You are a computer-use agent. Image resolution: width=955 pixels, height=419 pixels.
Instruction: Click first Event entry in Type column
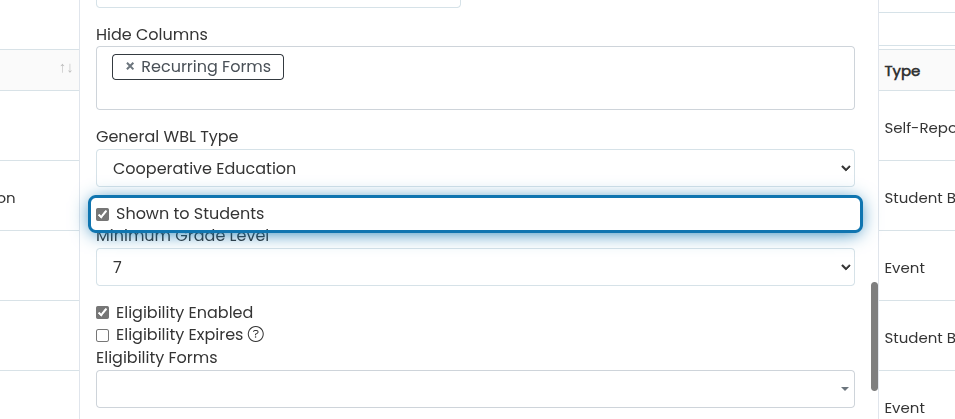click(x=904, y=268)
